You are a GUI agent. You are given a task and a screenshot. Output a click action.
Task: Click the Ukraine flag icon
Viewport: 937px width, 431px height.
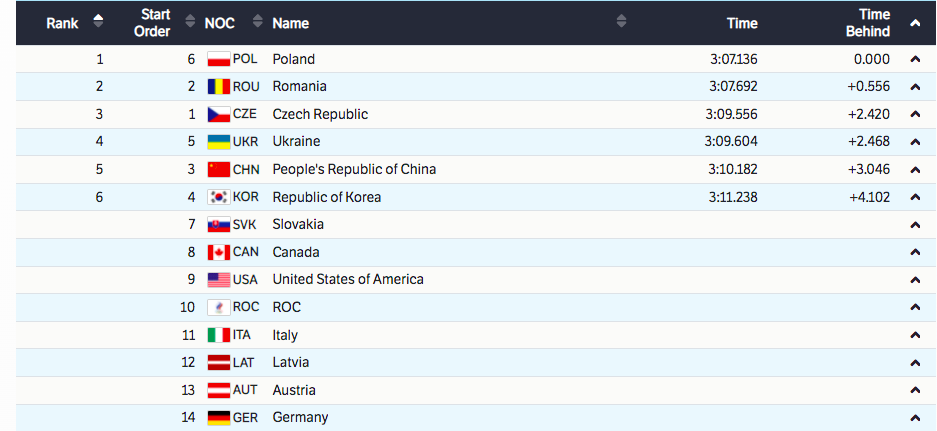point(219,142)
